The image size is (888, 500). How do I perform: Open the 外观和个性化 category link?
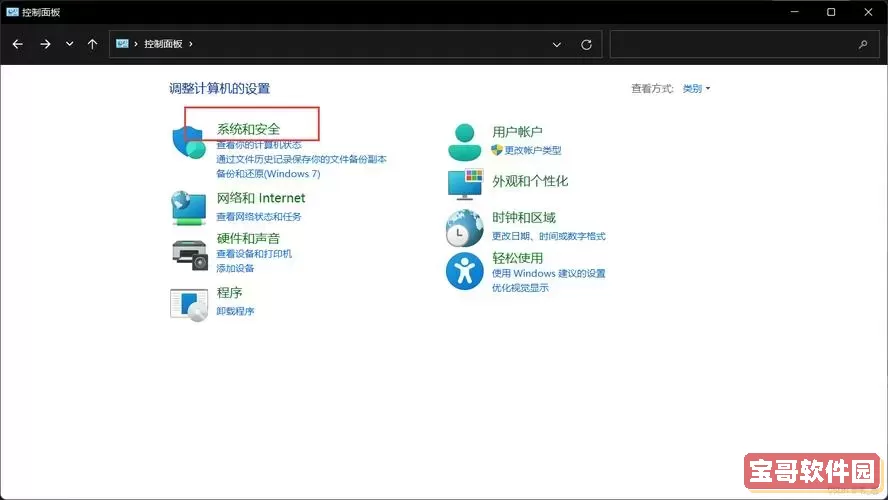(x=530, y=181)
